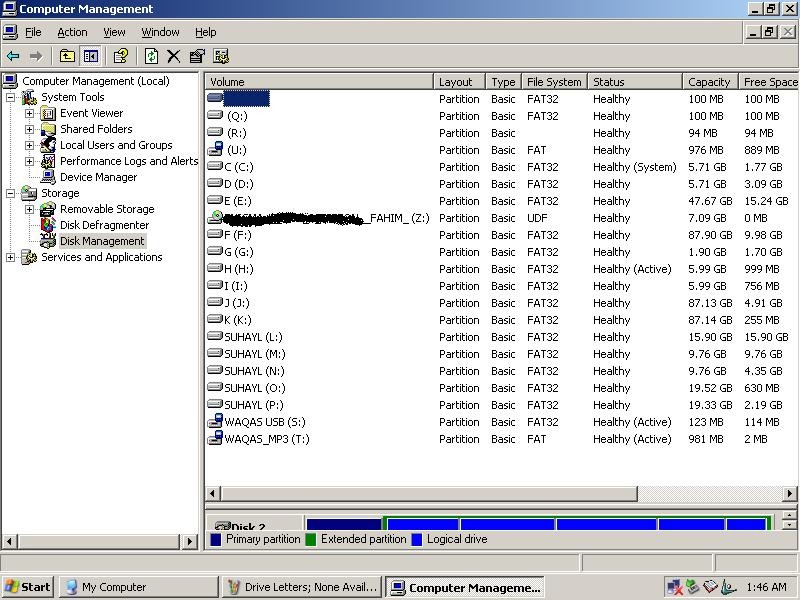Click the network icon in system tray
Viewport: 800px width, 600px height.
[x=675, y=587]
